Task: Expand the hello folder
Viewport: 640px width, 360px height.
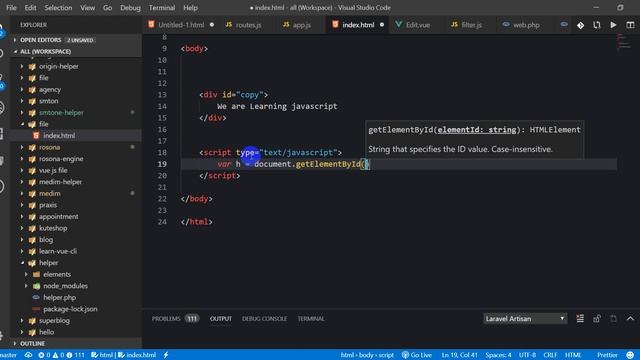Action: (x=46, y=332)
